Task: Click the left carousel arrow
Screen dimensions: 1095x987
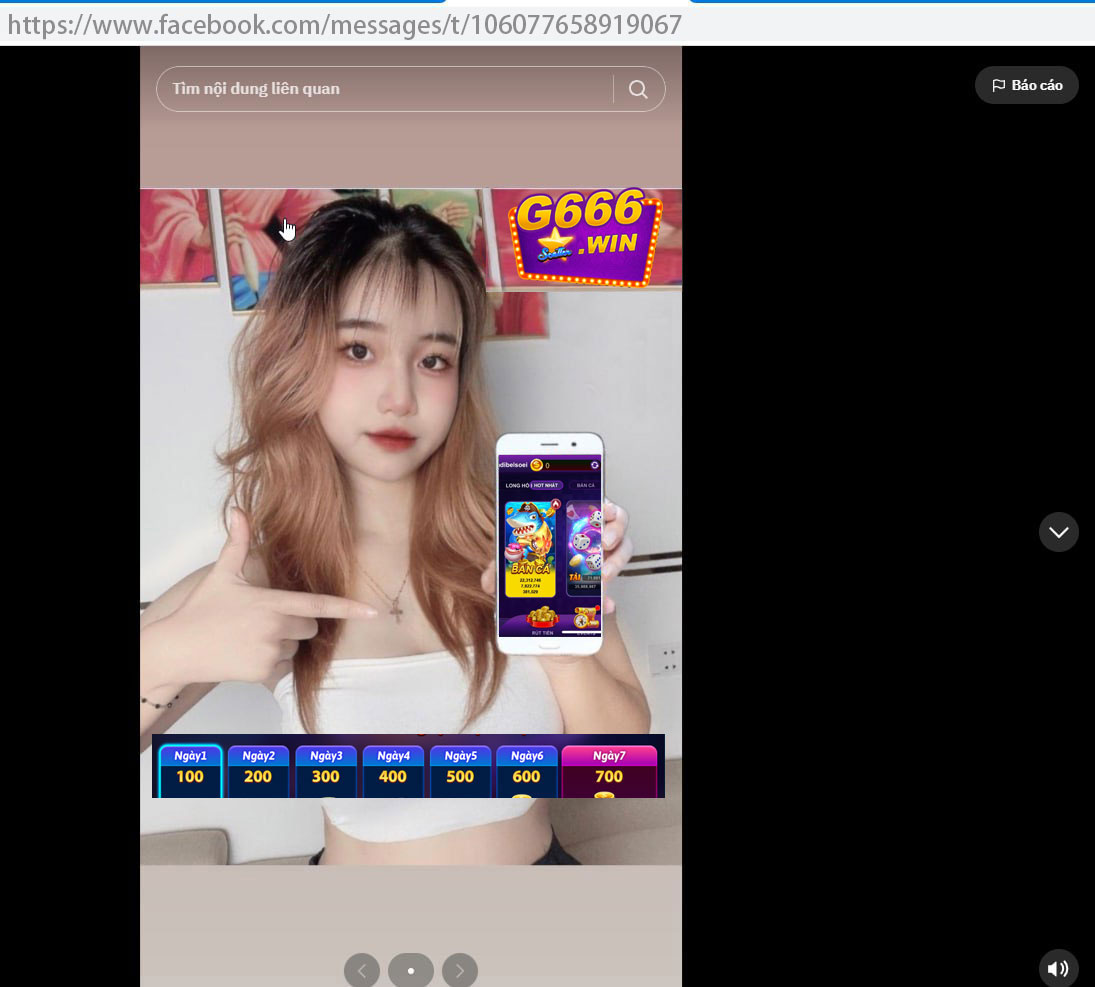Action: pos(362,970)
